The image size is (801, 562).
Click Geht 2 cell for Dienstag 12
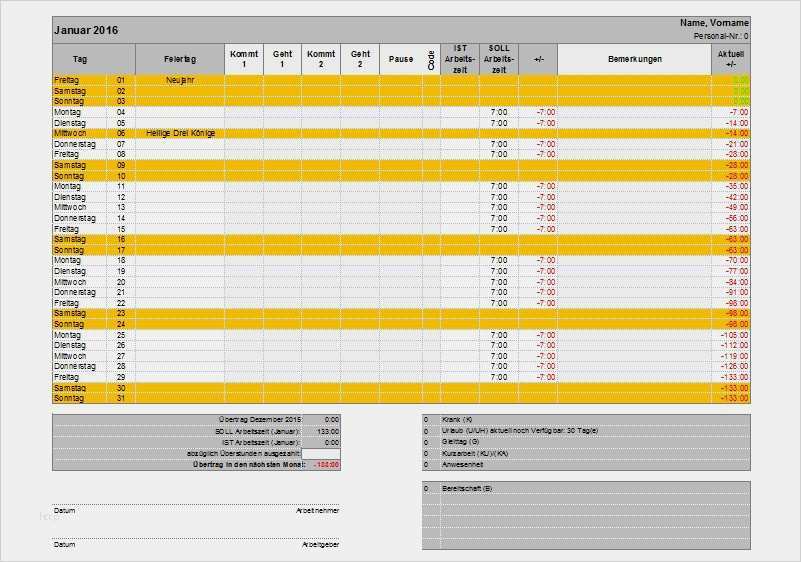point(360,197)
